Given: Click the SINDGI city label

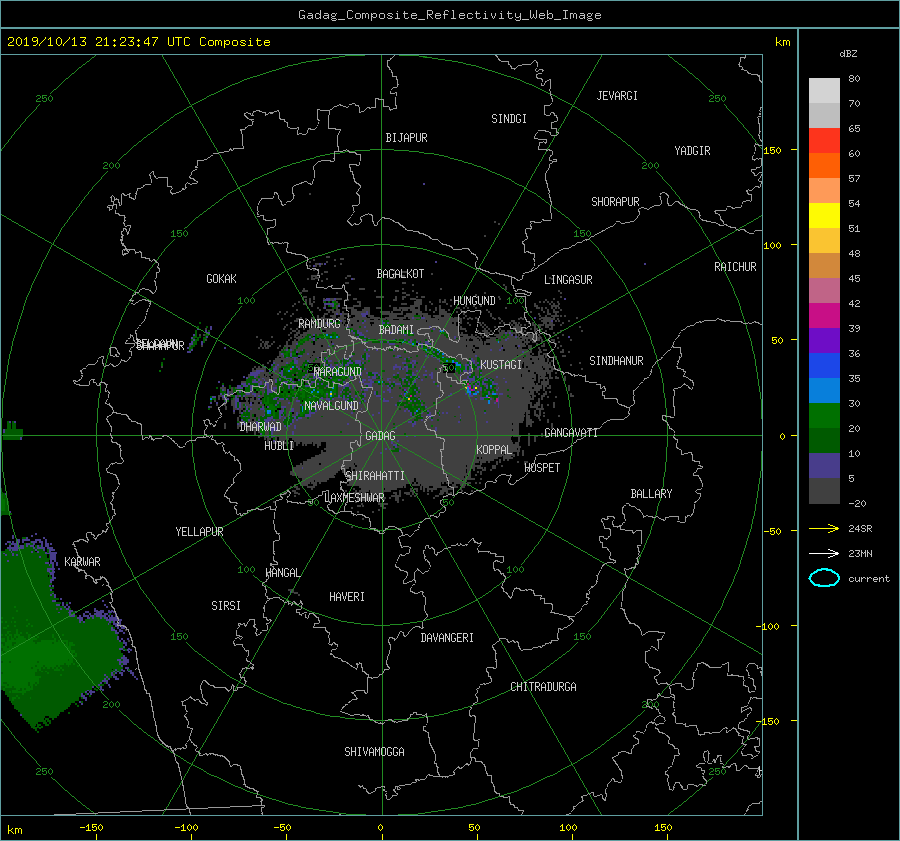Looking at the screenshot, I should (509, 119).
